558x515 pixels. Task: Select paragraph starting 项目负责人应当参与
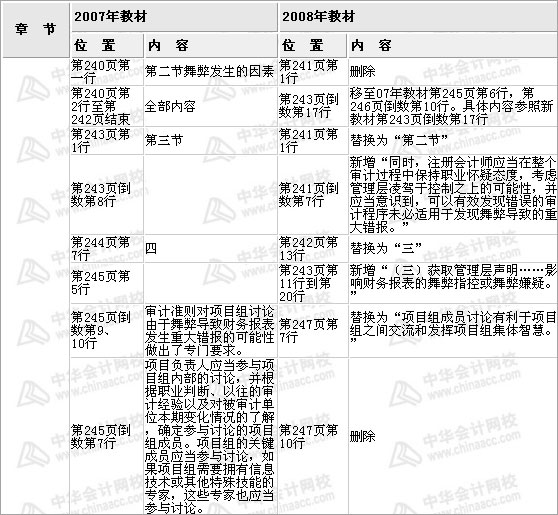click(x=210, y=437)
